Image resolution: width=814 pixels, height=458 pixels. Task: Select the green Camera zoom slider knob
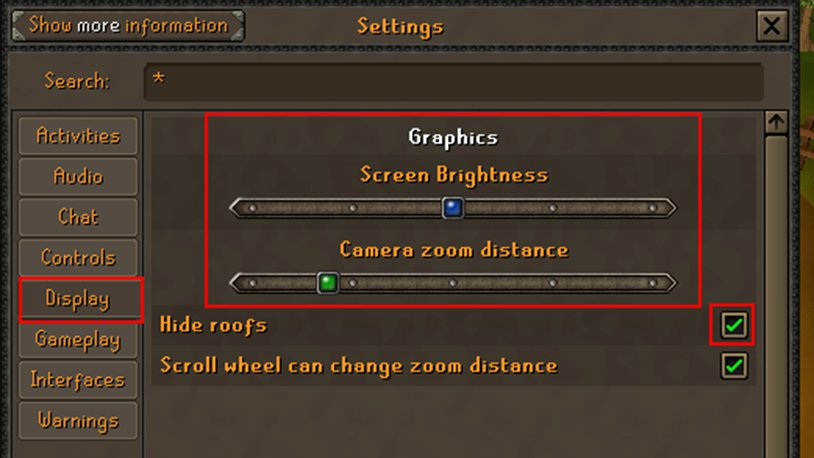[328, 283]
